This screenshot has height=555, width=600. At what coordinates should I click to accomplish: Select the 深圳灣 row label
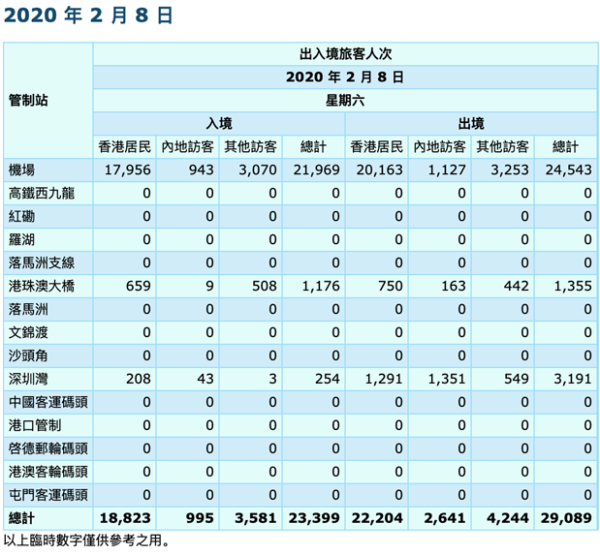click(x=27, y=379)
